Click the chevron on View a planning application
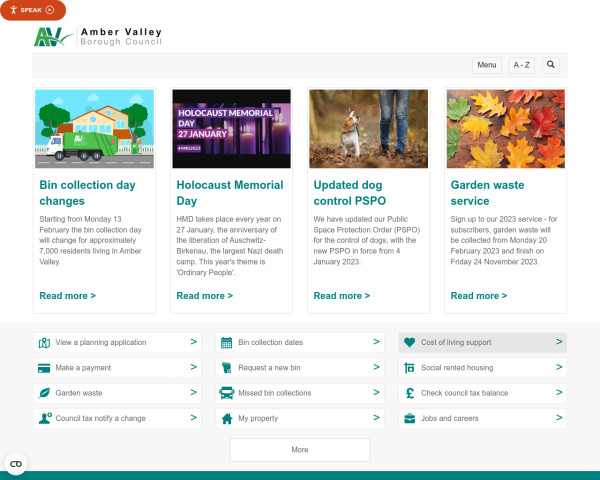600x480 pixels. click(x=194, y=341)
